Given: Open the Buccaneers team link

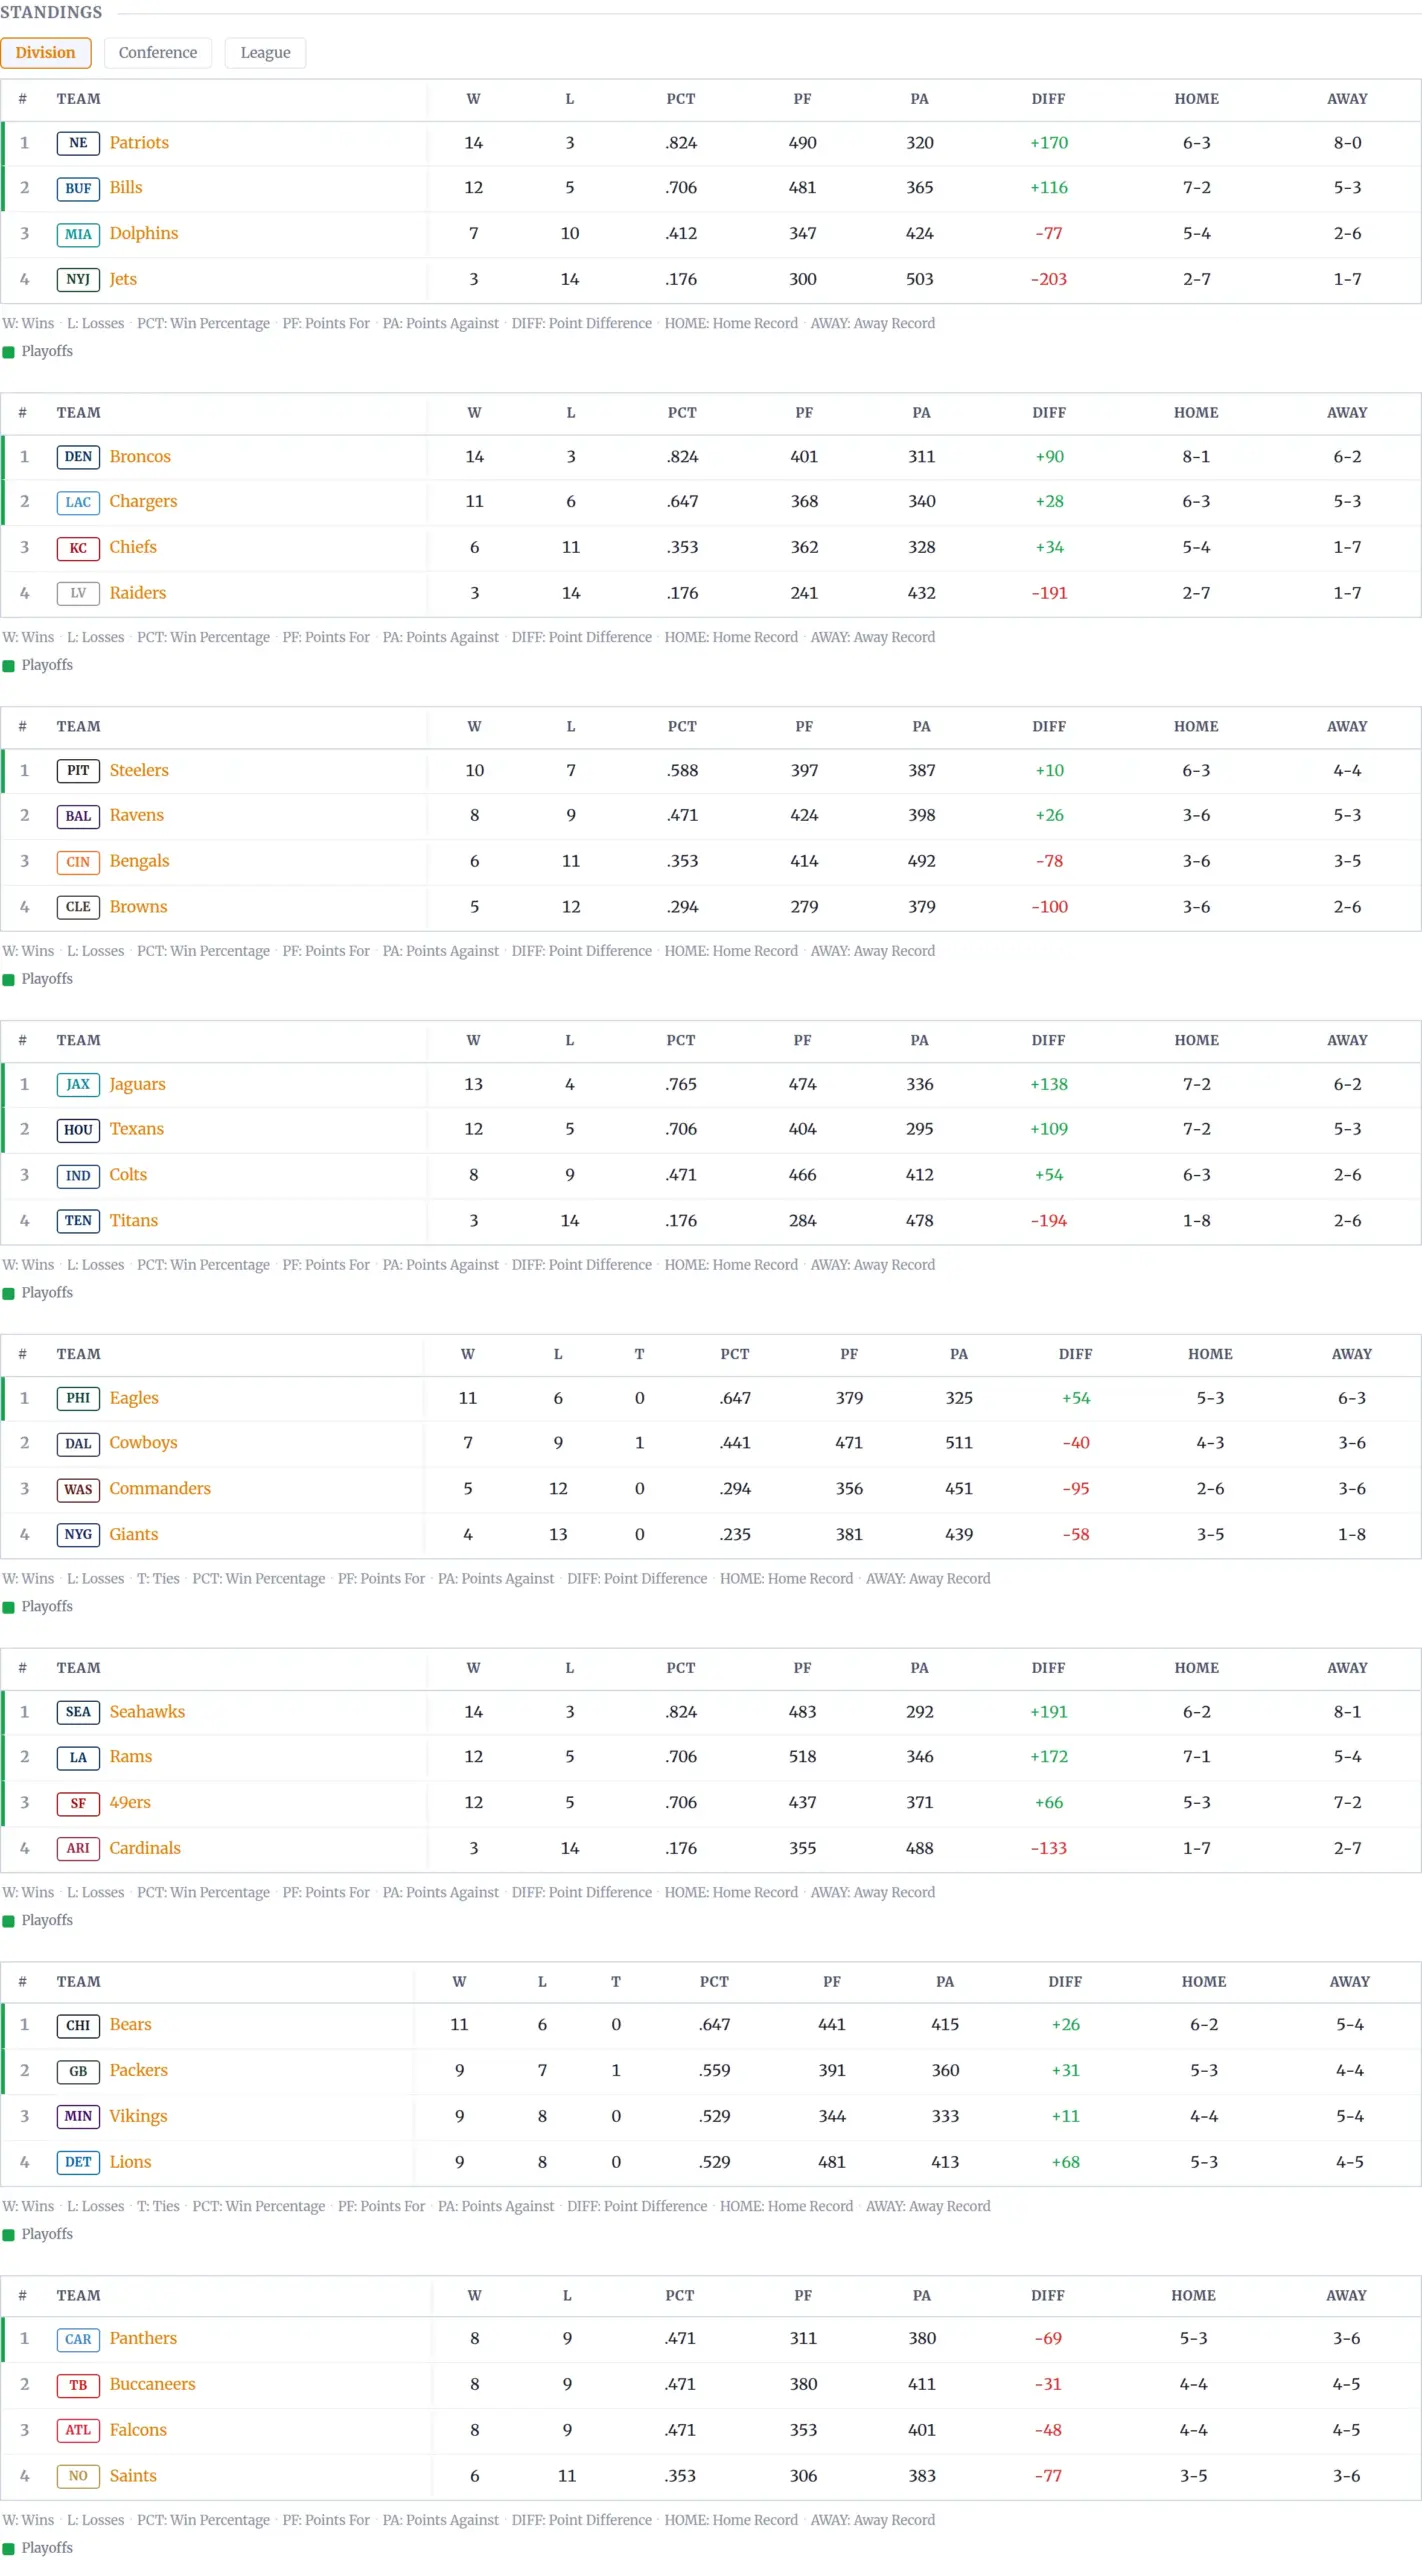Looking at the screenshot, I should click(x=152, y=2384).
